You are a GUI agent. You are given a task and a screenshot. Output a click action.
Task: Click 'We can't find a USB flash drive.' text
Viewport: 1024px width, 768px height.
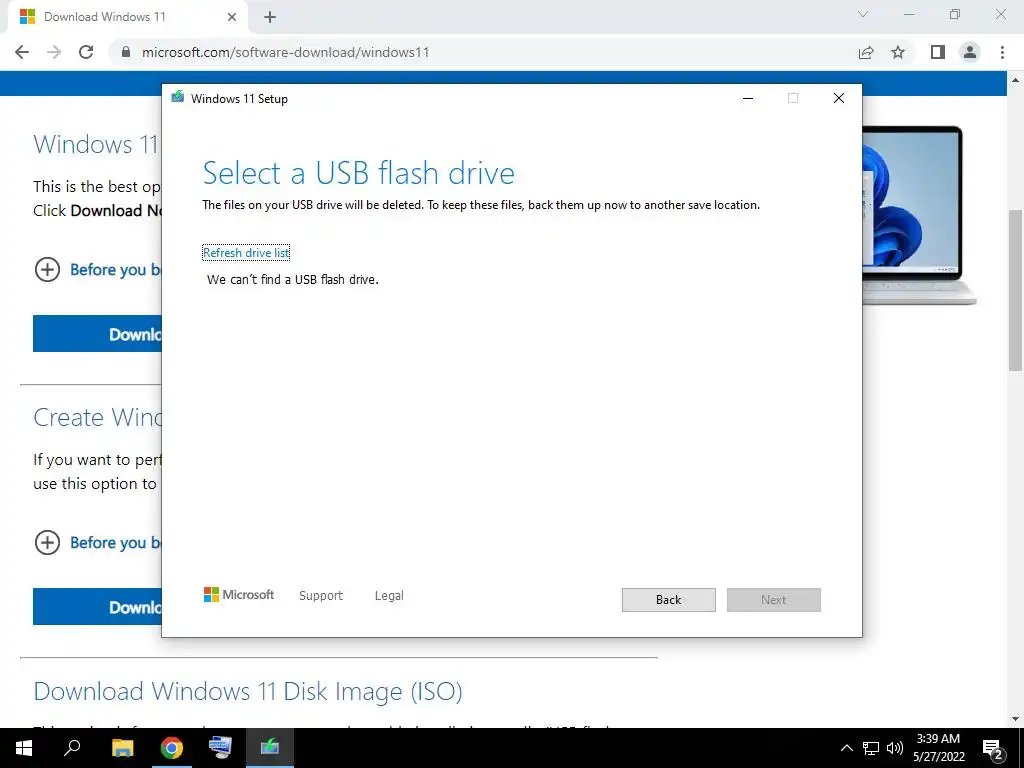click(x=293, y=280)
